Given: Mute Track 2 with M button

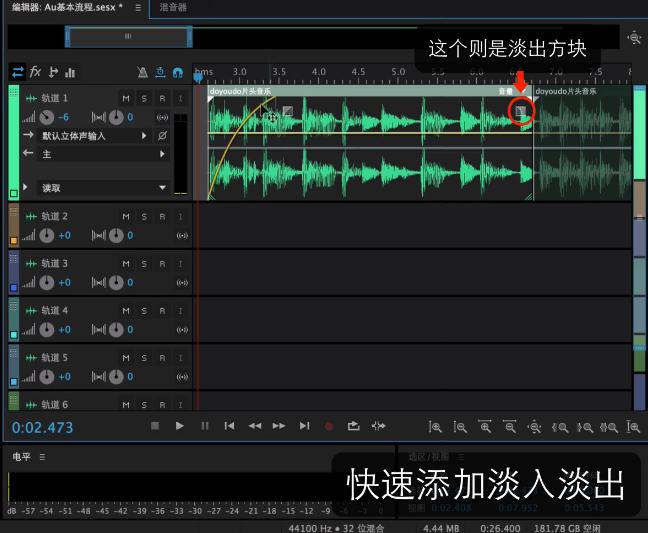Looking at the screenshot, I should tap(126, 217).
